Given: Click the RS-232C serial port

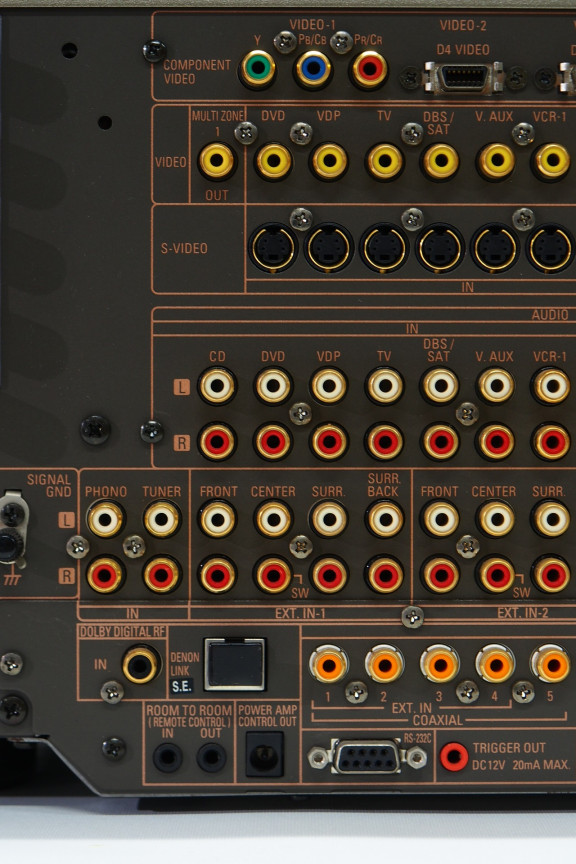Looking at the screenshot, I should (x=367, y=757).
